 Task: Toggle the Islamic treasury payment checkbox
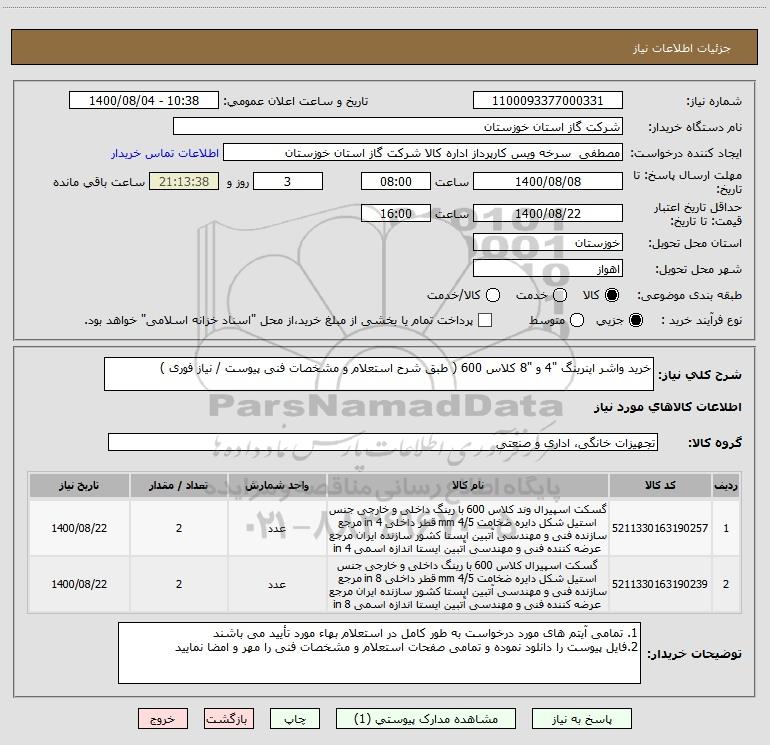coord(485,320)
